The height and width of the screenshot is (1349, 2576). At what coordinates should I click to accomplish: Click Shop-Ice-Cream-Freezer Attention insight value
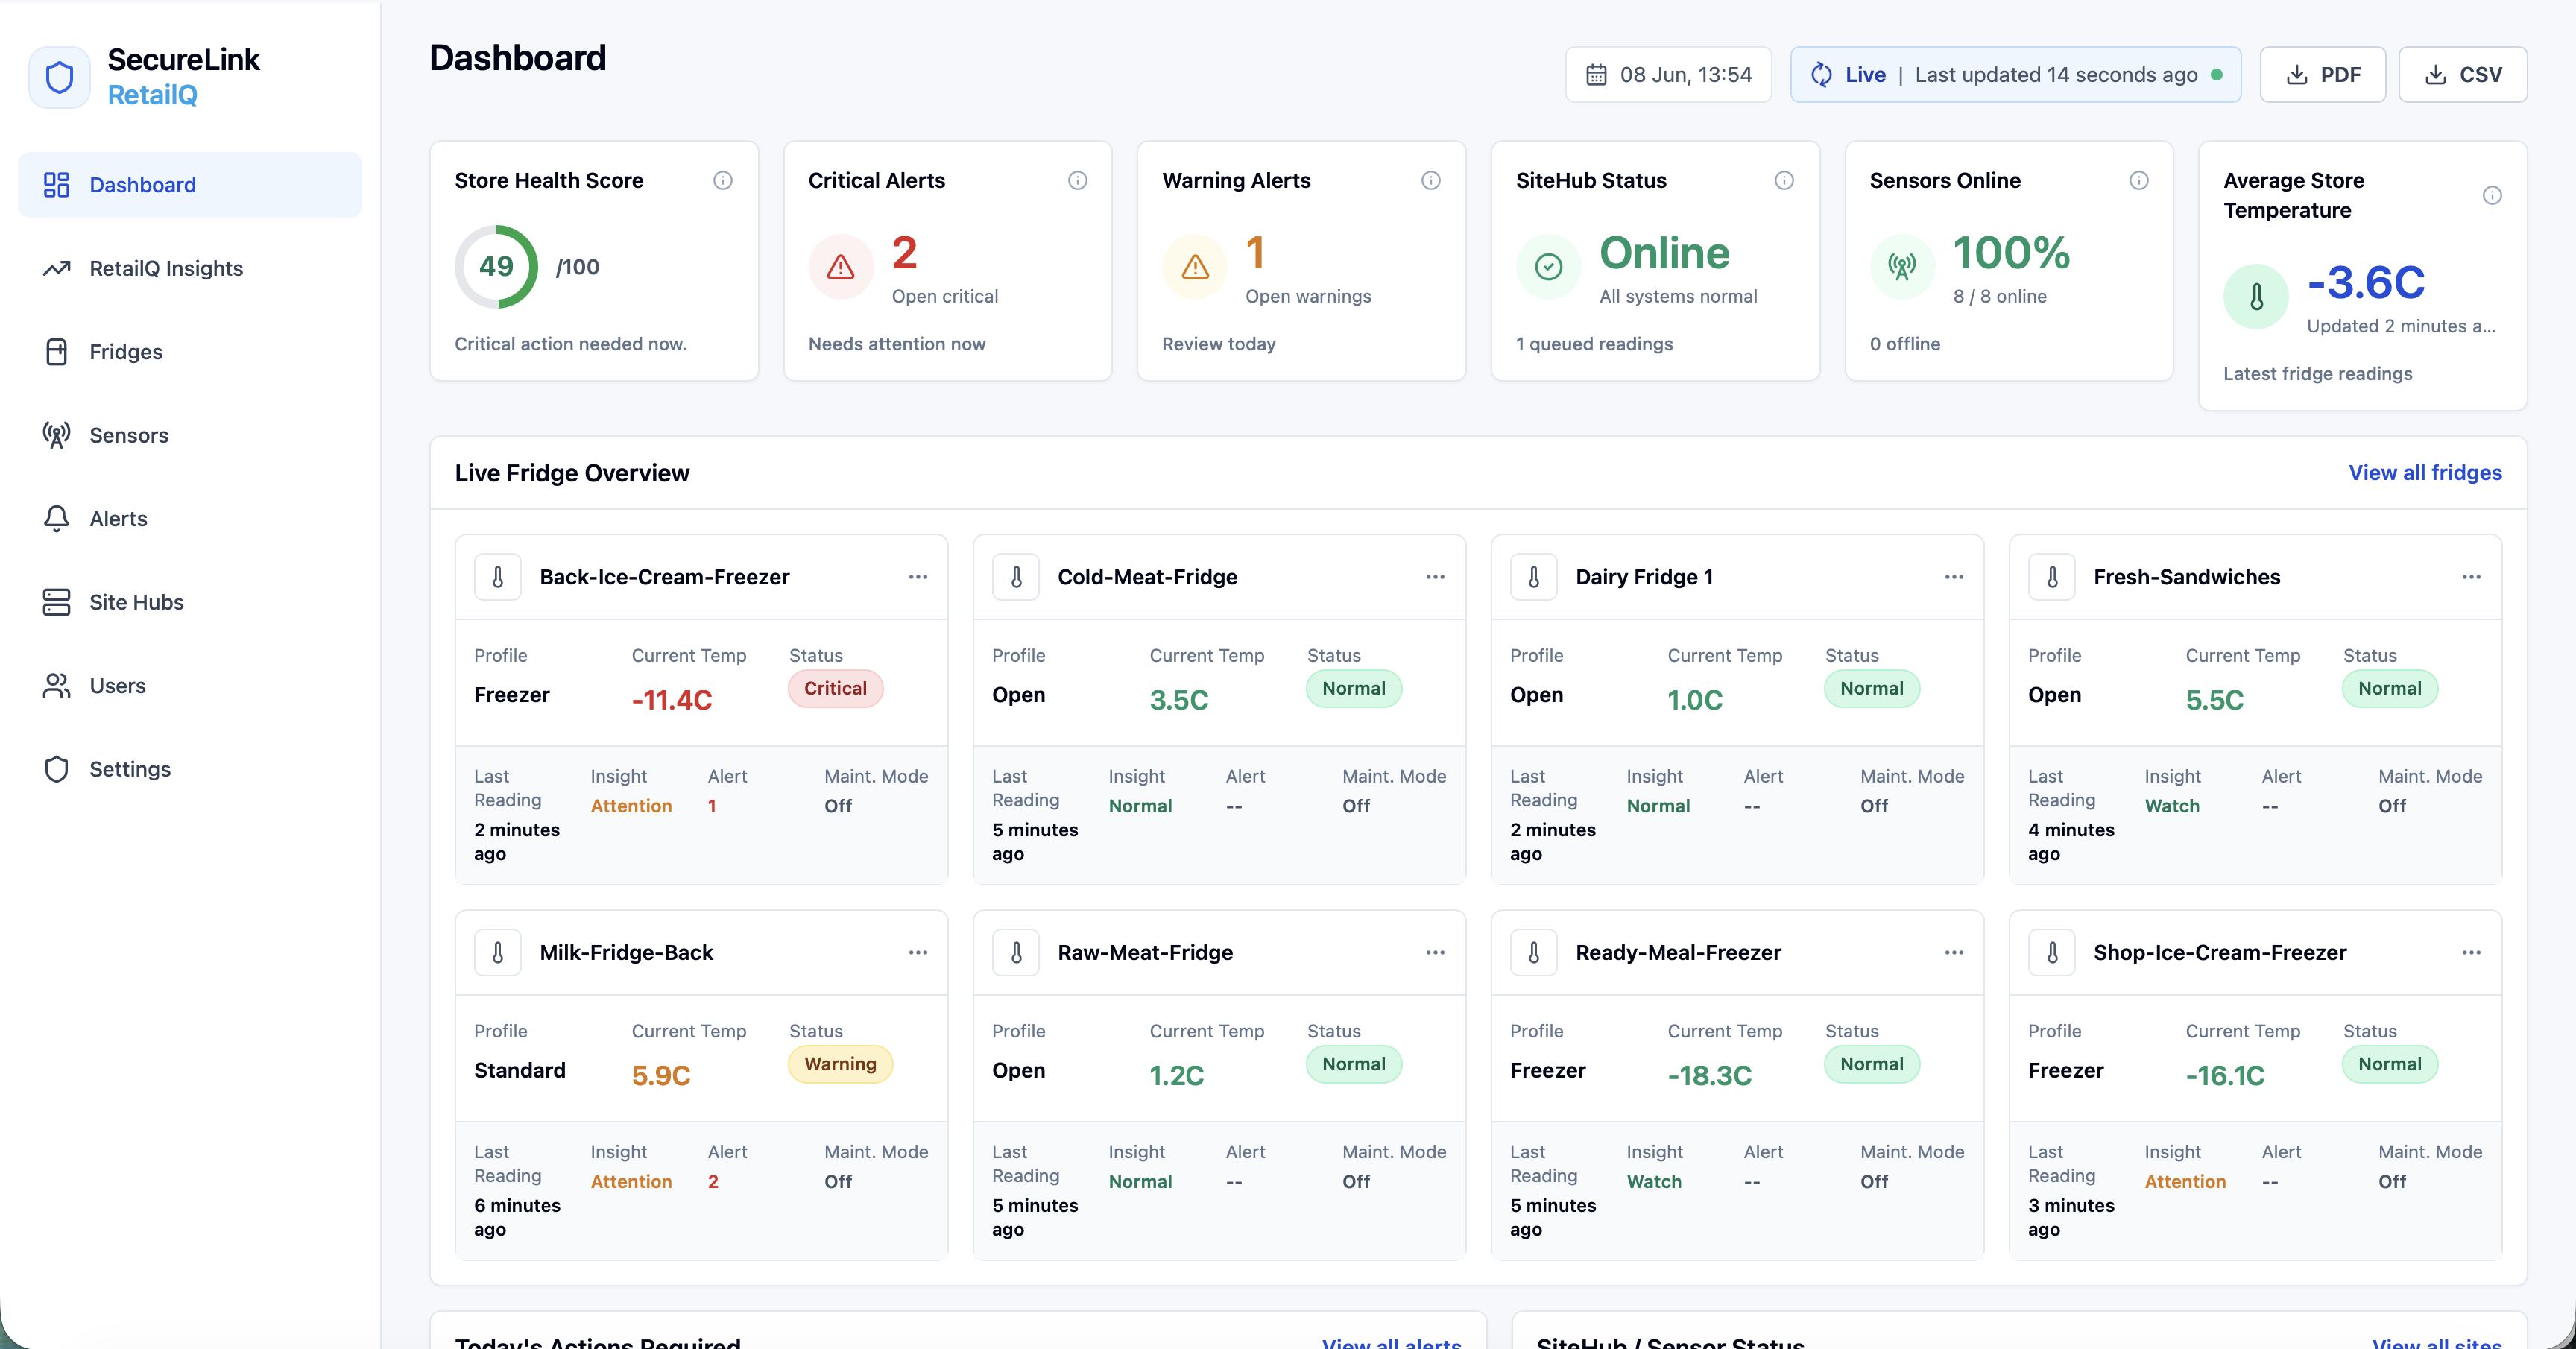point(2185,1182)
